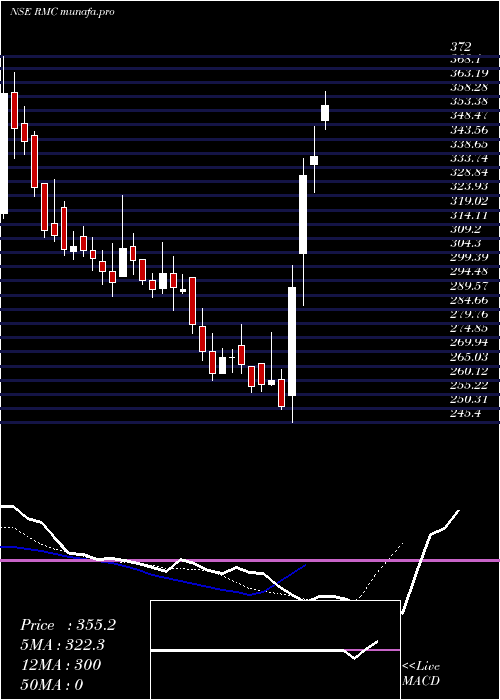Click the 284.66 price axis label
The width and height of the screenshot is (500, 700).
[469, 300]
